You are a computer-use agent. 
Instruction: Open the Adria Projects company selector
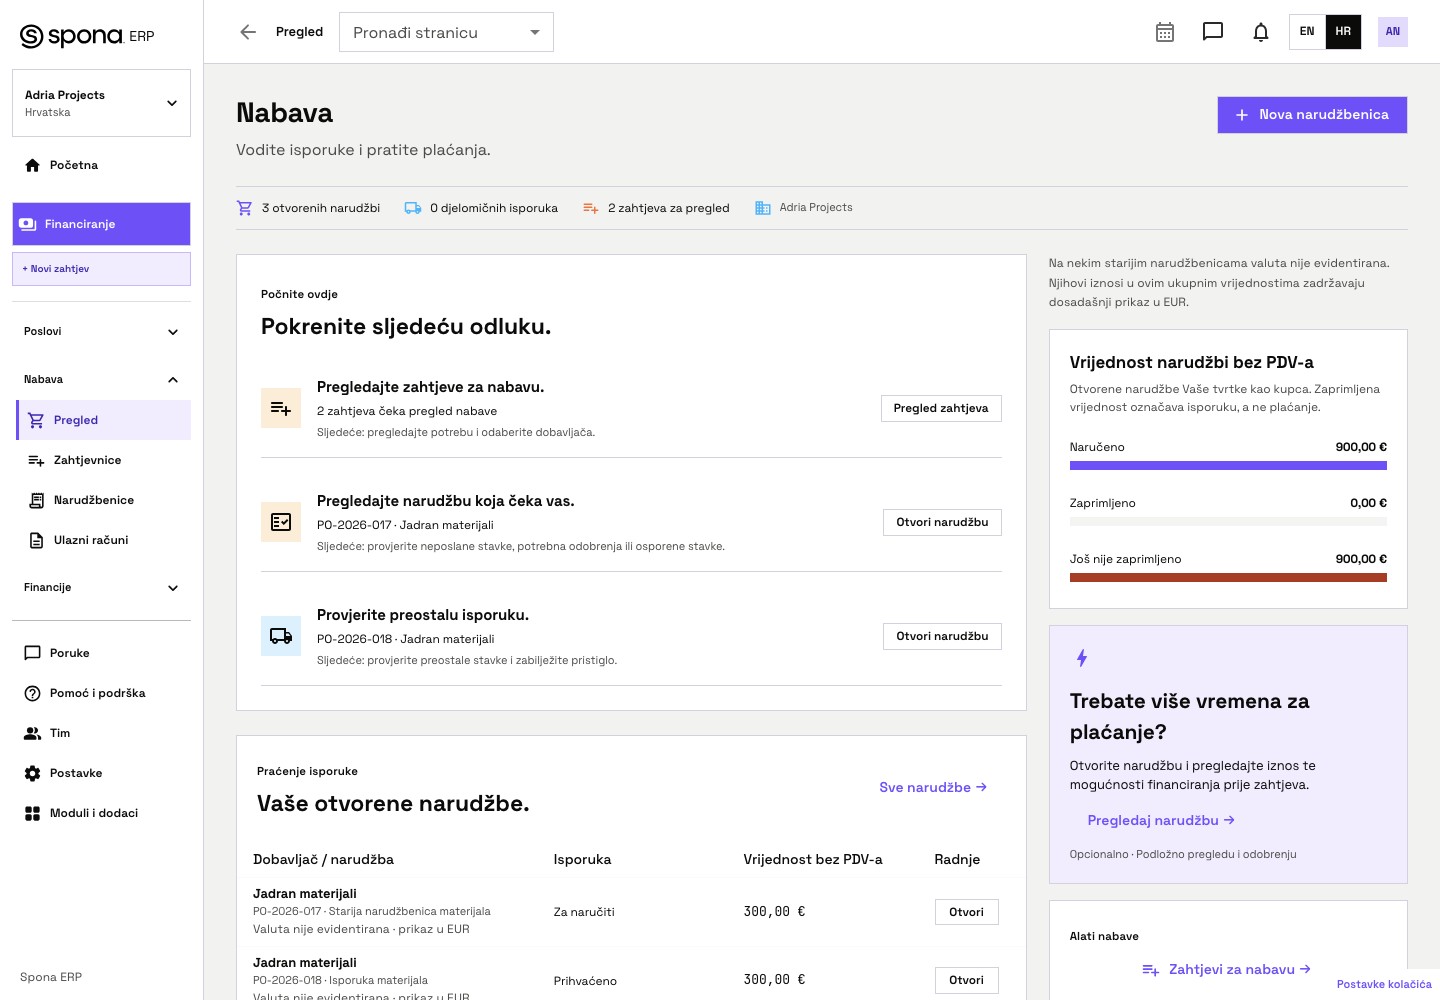[x=101, y=103]
